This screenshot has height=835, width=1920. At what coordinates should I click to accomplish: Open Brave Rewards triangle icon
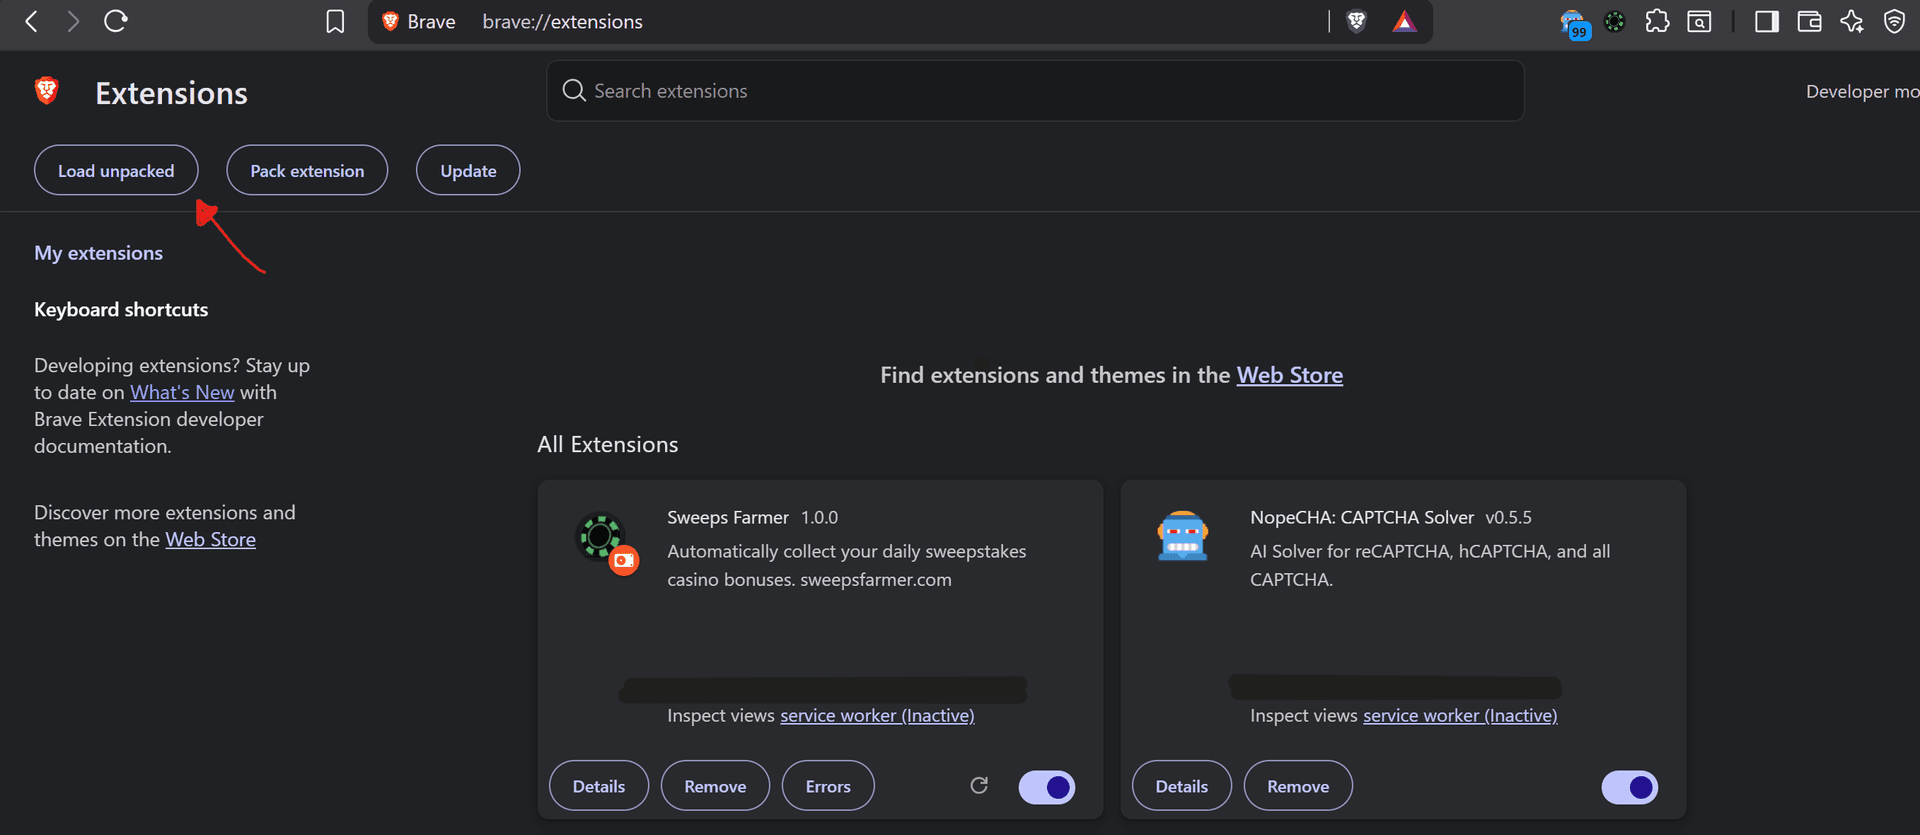click(1405, 21)
